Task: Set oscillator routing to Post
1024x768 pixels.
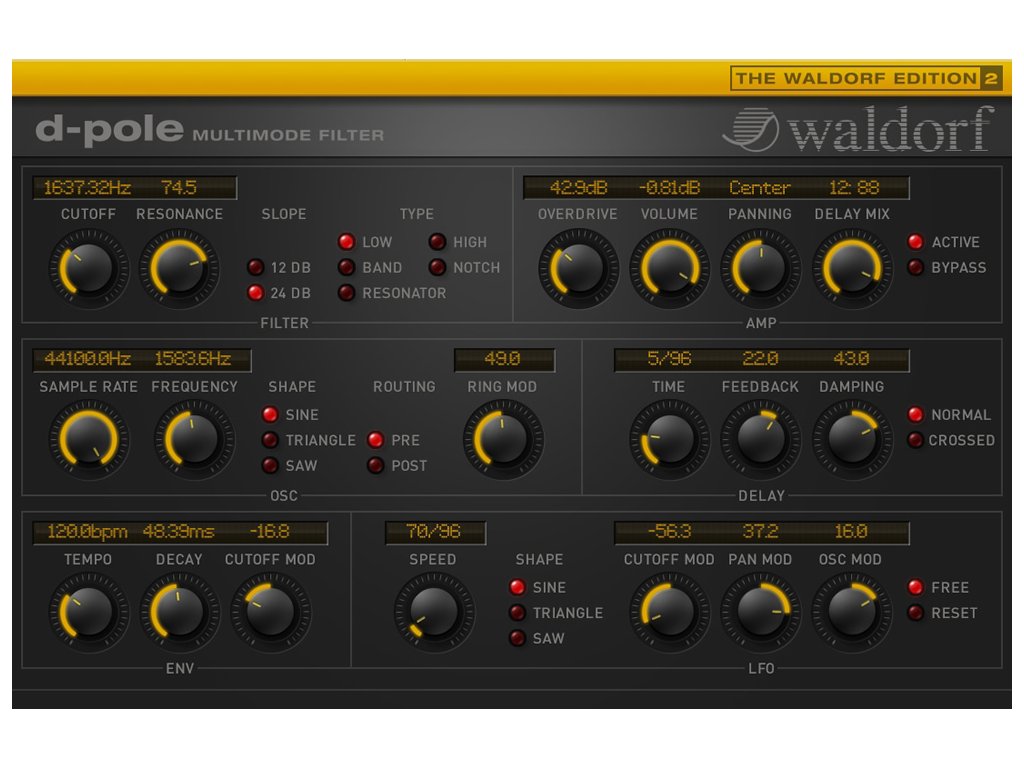Action: pos(375,466)
